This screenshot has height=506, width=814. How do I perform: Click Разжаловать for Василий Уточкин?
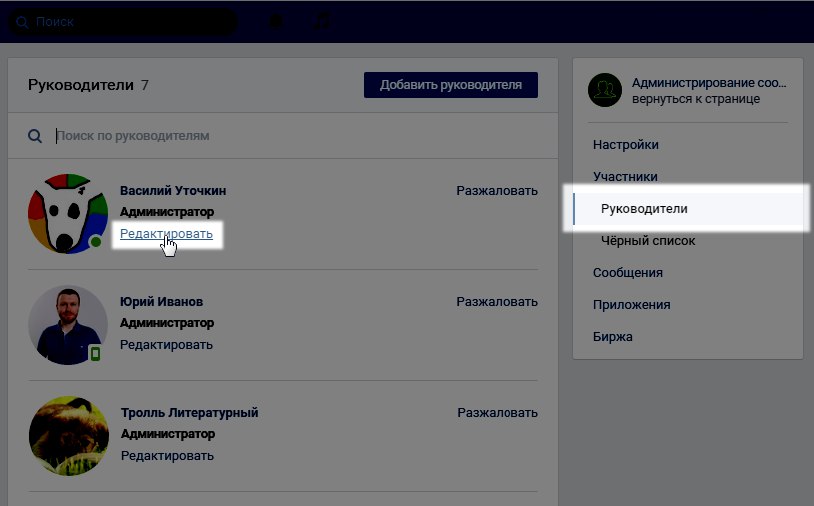point(497,190)
